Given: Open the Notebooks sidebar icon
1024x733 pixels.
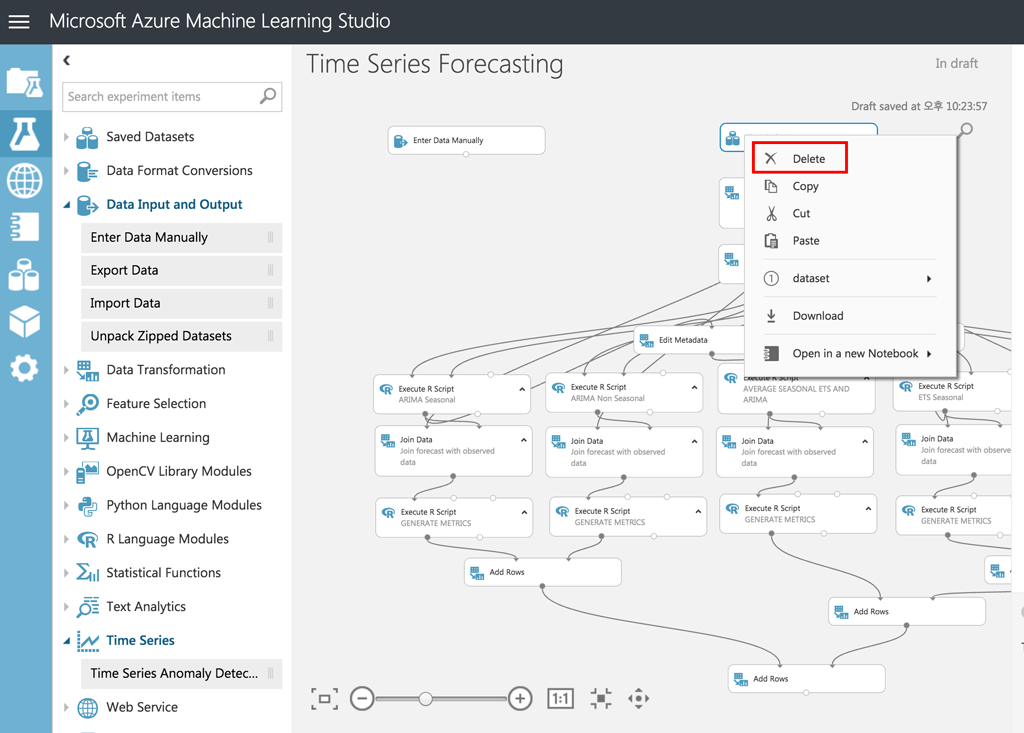Looking at the screenshot, I should click(x=25, y=227).
